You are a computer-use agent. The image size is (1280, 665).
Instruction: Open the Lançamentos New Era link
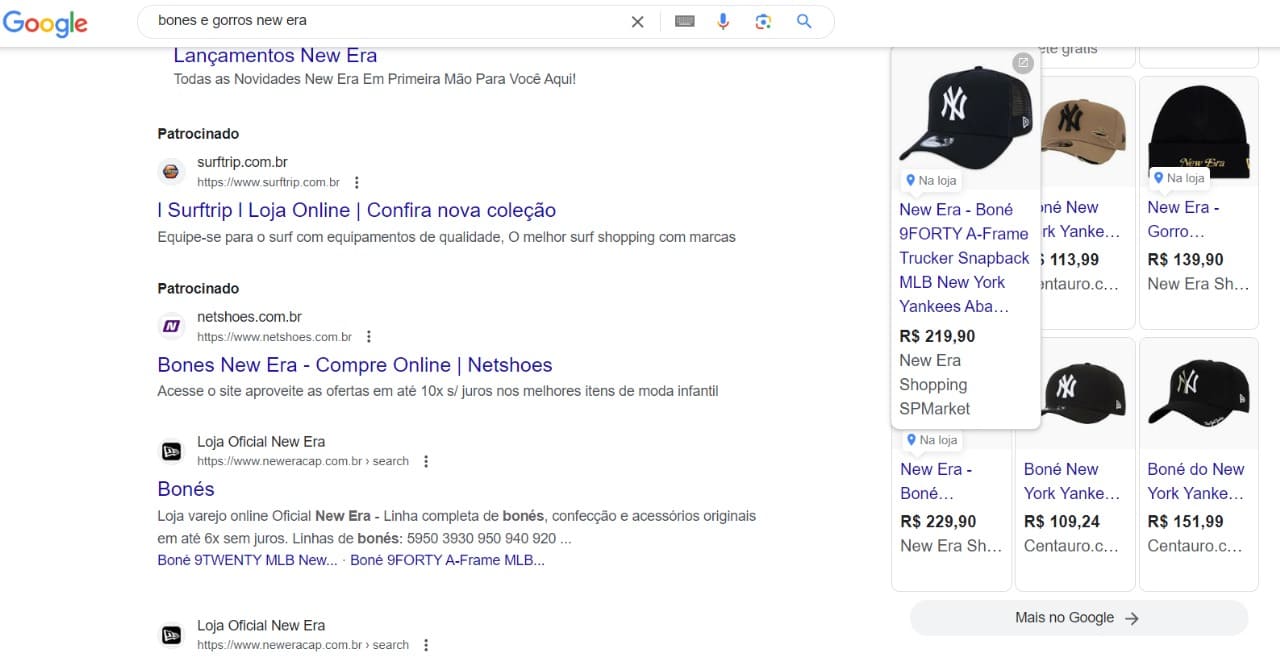pyautogui.click(x=275, y=56)
